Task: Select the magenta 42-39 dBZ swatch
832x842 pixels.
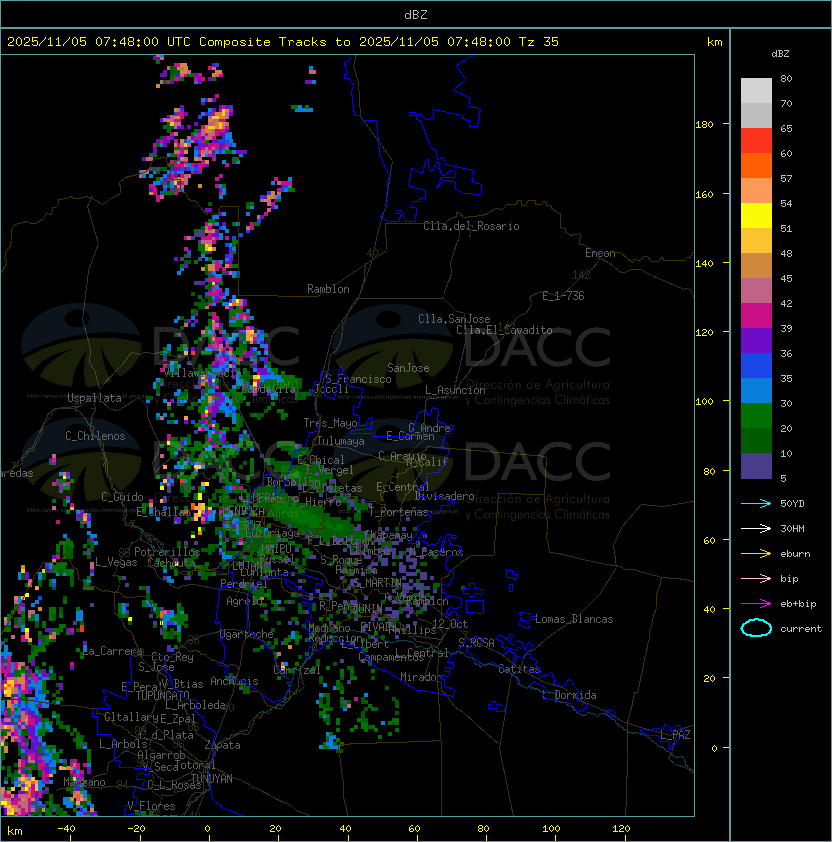Action: click(756, 316)
